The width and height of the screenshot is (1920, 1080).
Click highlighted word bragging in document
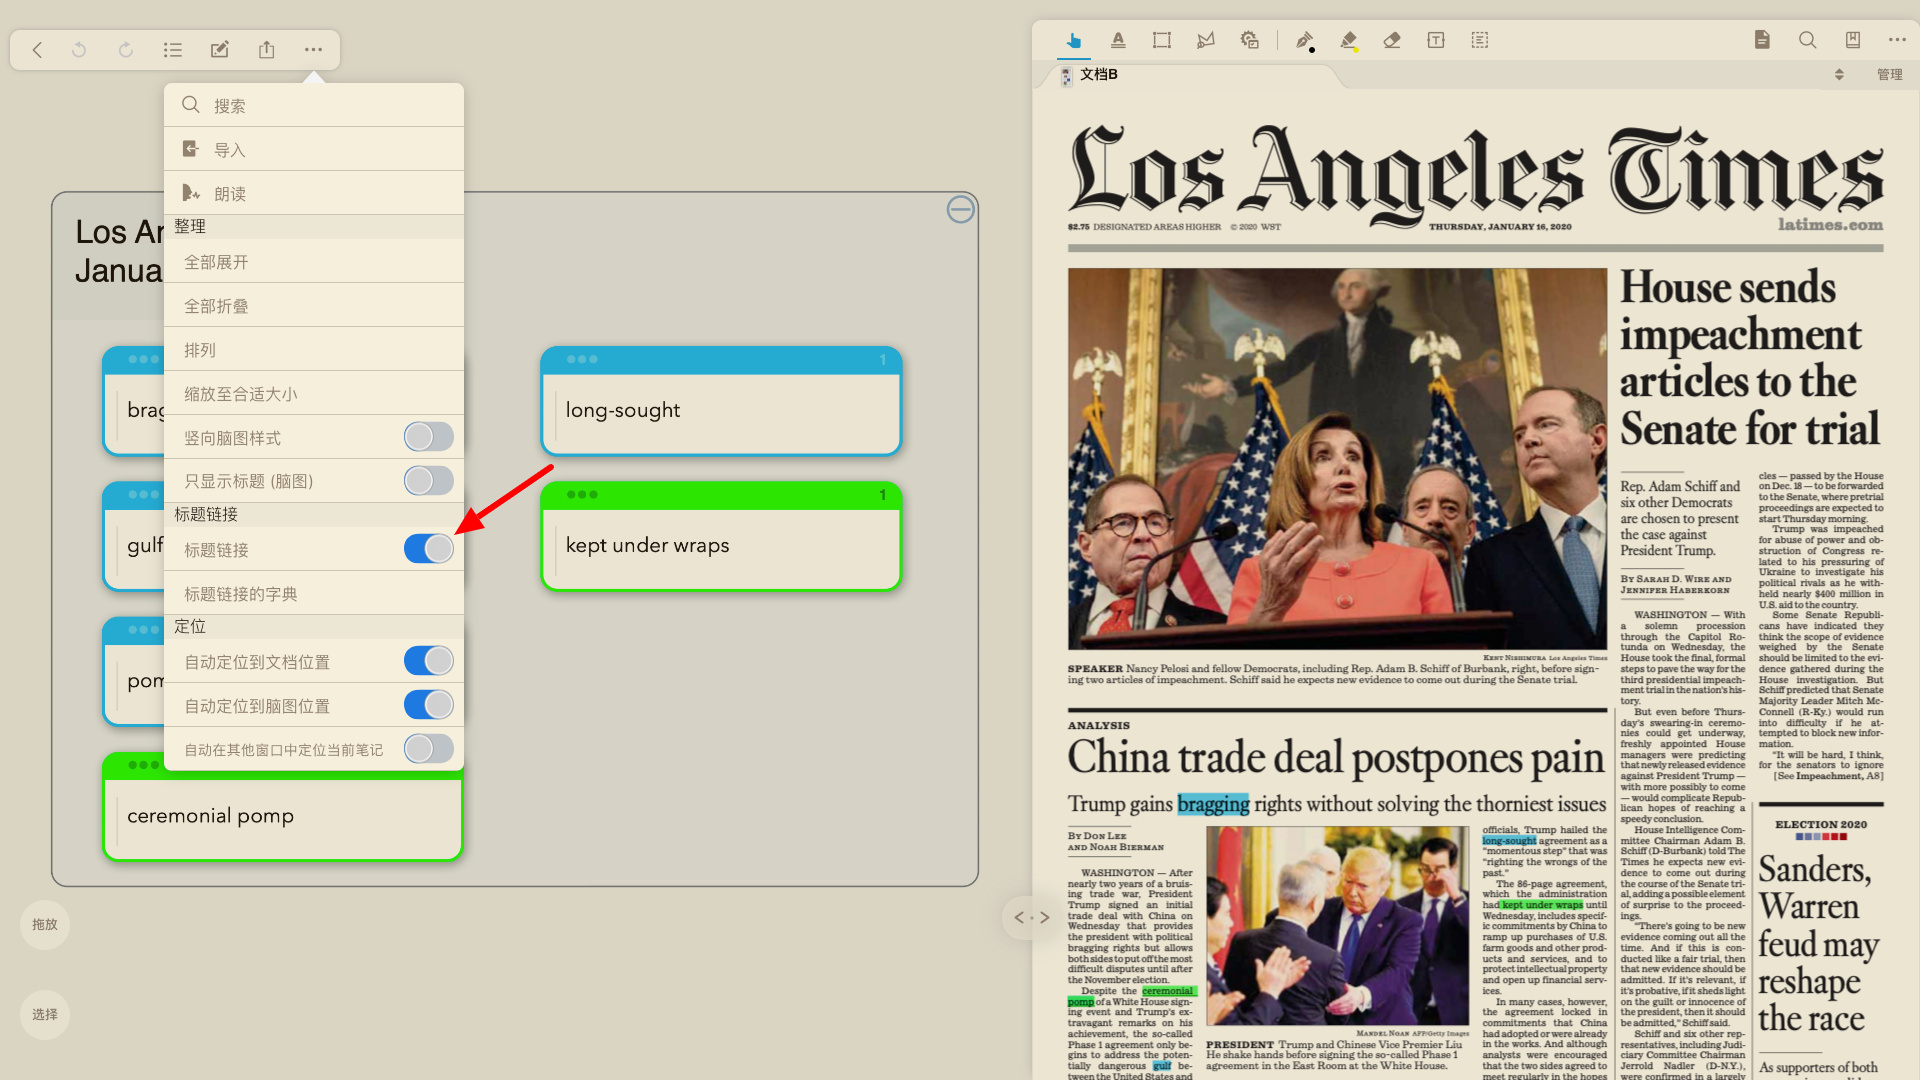(x=1213, y=804)
